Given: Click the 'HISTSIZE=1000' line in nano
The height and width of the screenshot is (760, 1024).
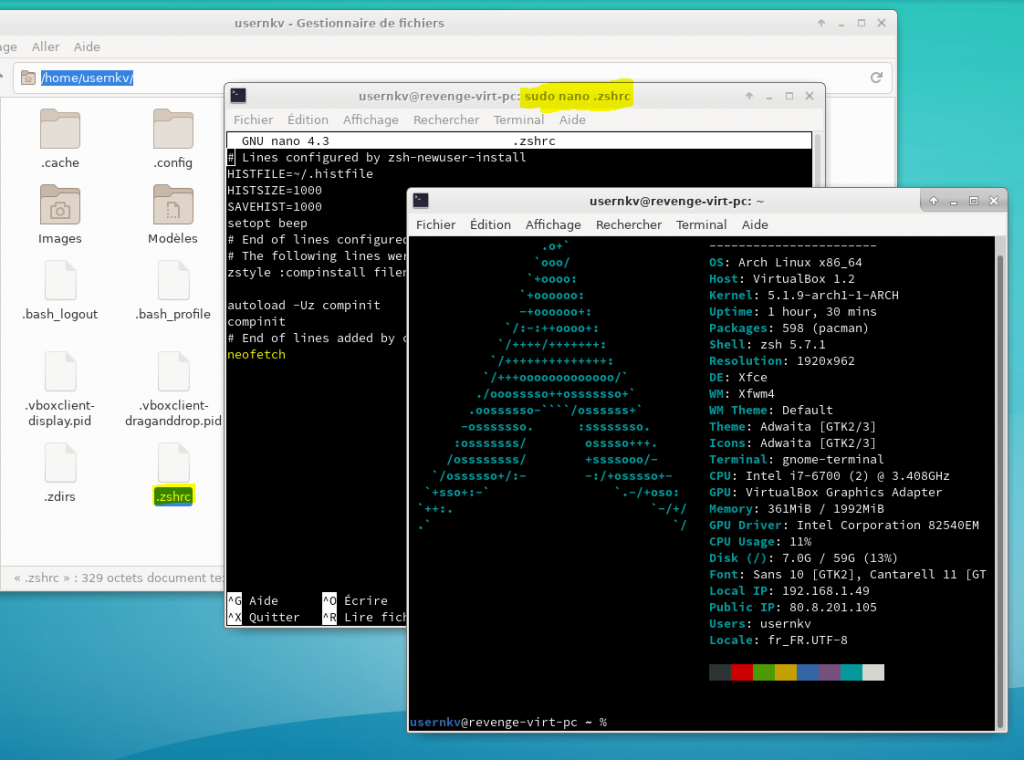Looking at the screenshot, I should [274, 191].
